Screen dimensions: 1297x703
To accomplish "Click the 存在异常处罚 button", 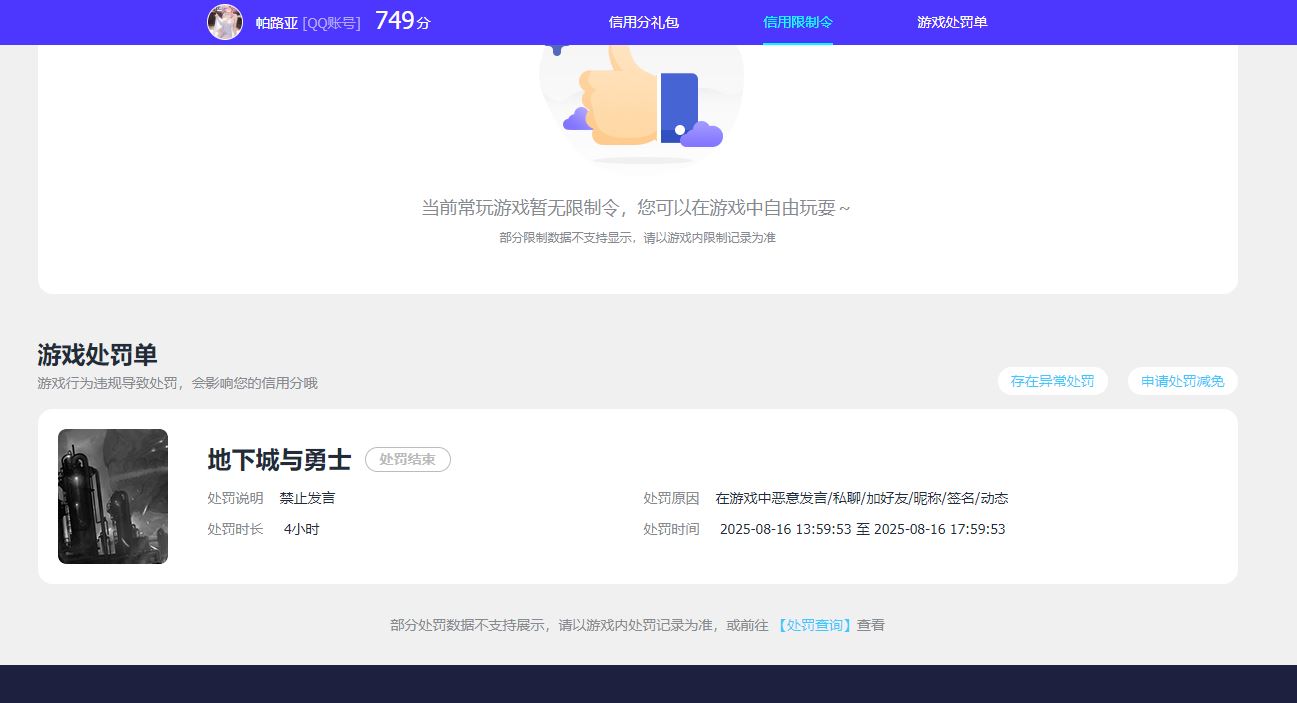I will pyautogui.click(x=1052, y=381).
